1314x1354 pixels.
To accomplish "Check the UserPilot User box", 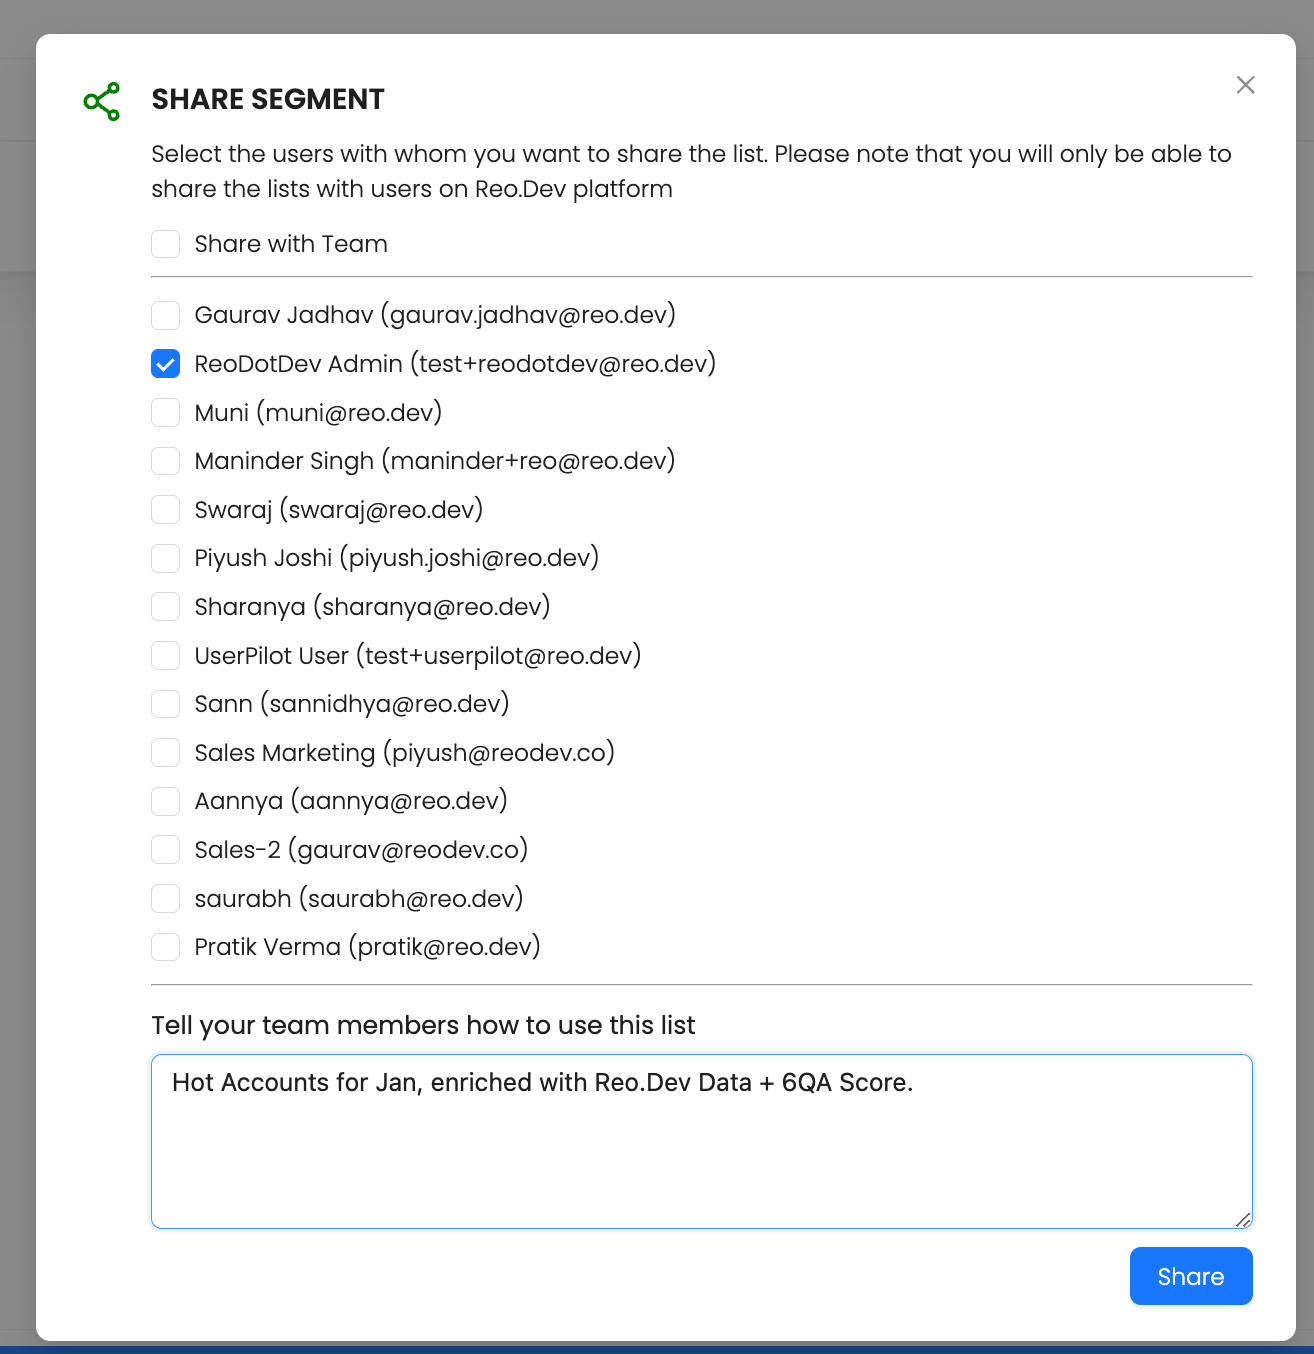I will click(166, 656).
